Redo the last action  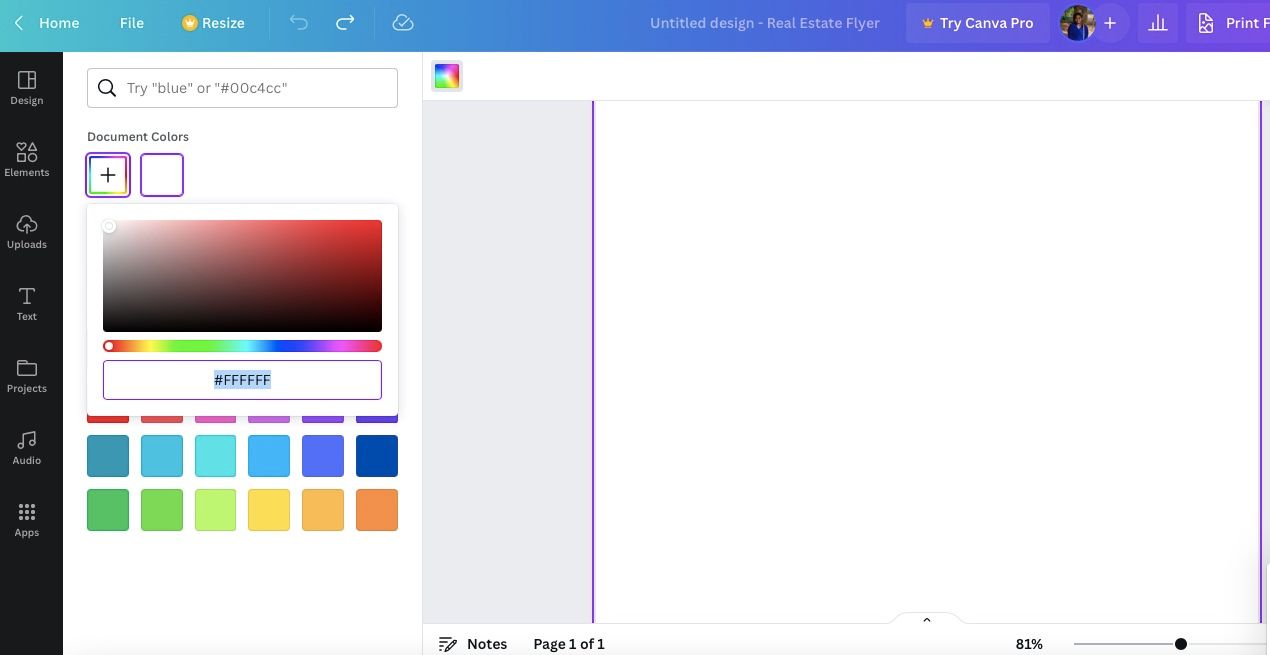pos(343,22)
